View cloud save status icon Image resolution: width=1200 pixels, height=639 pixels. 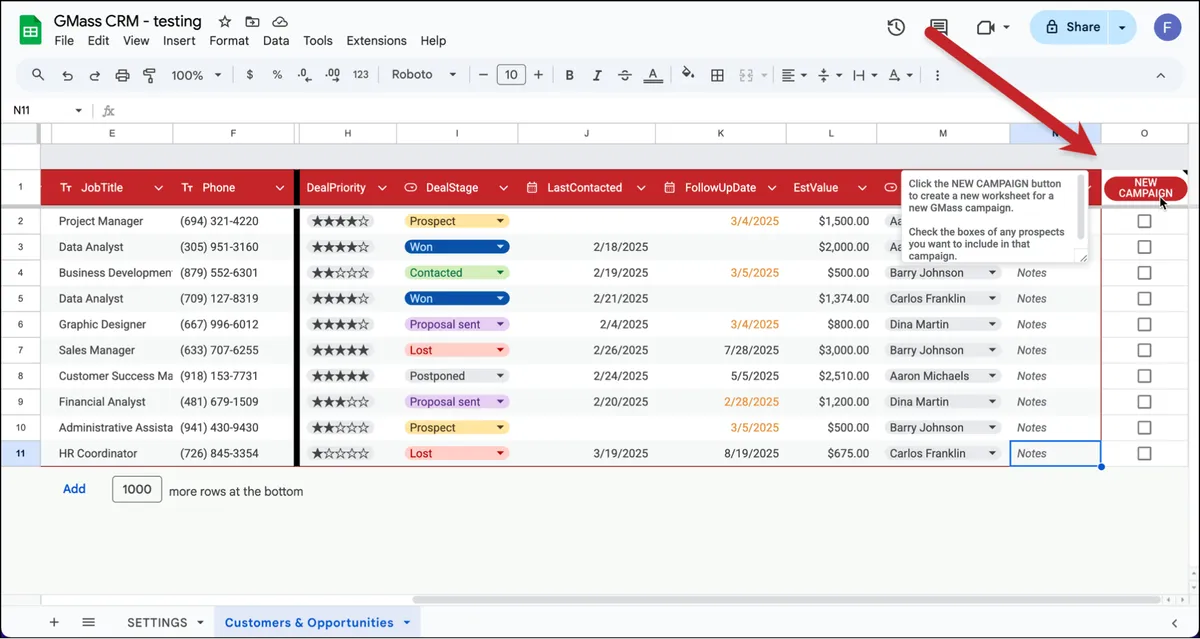point(280,21)
